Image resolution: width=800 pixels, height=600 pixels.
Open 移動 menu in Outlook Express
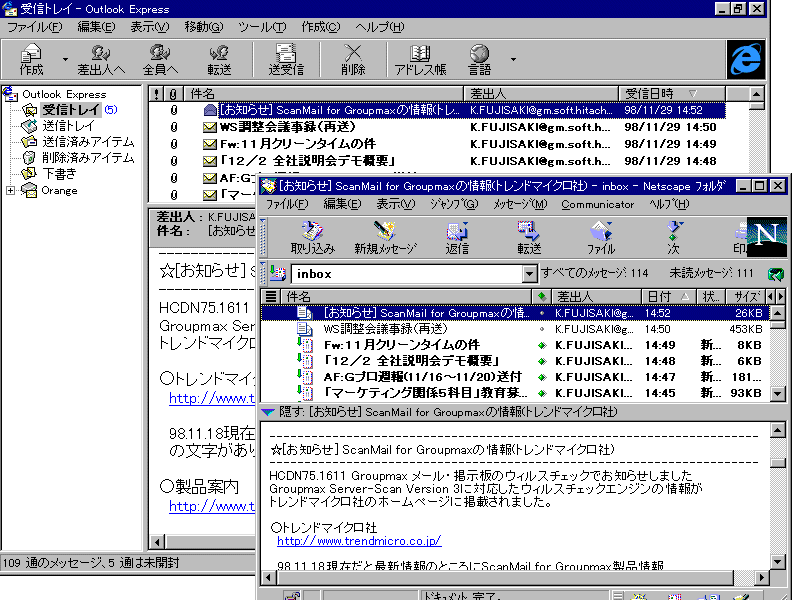tap(204, 27)
